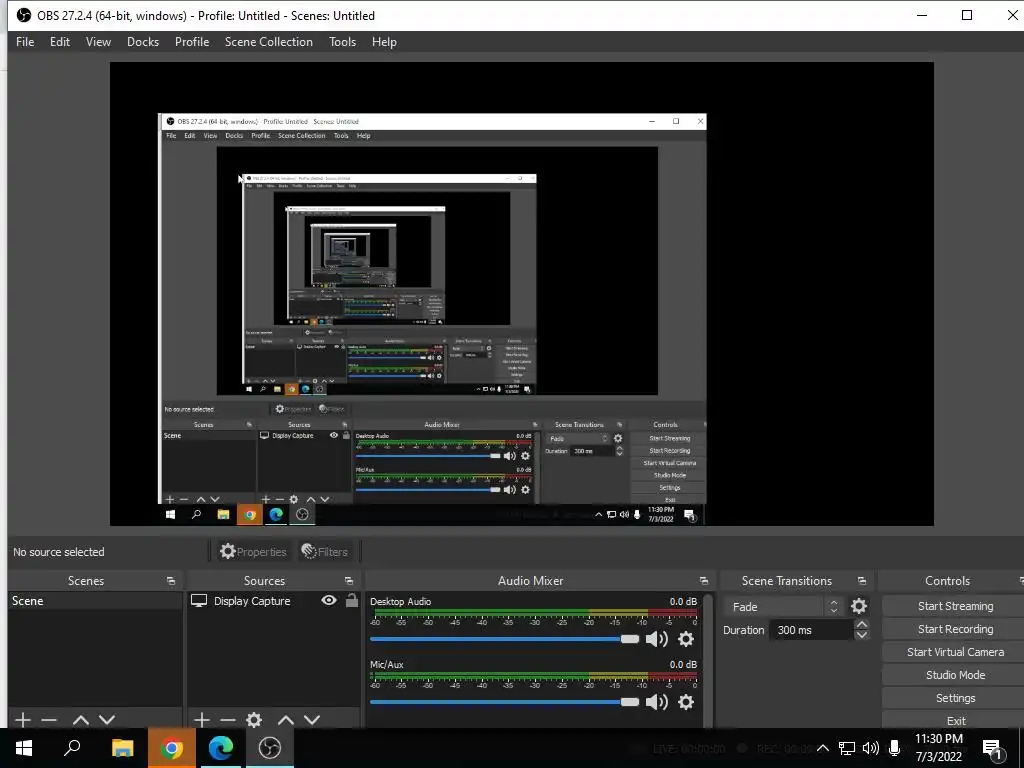Open the Windows Start menu
Screen dimensions: 1024x768
[x=24, y=748]
